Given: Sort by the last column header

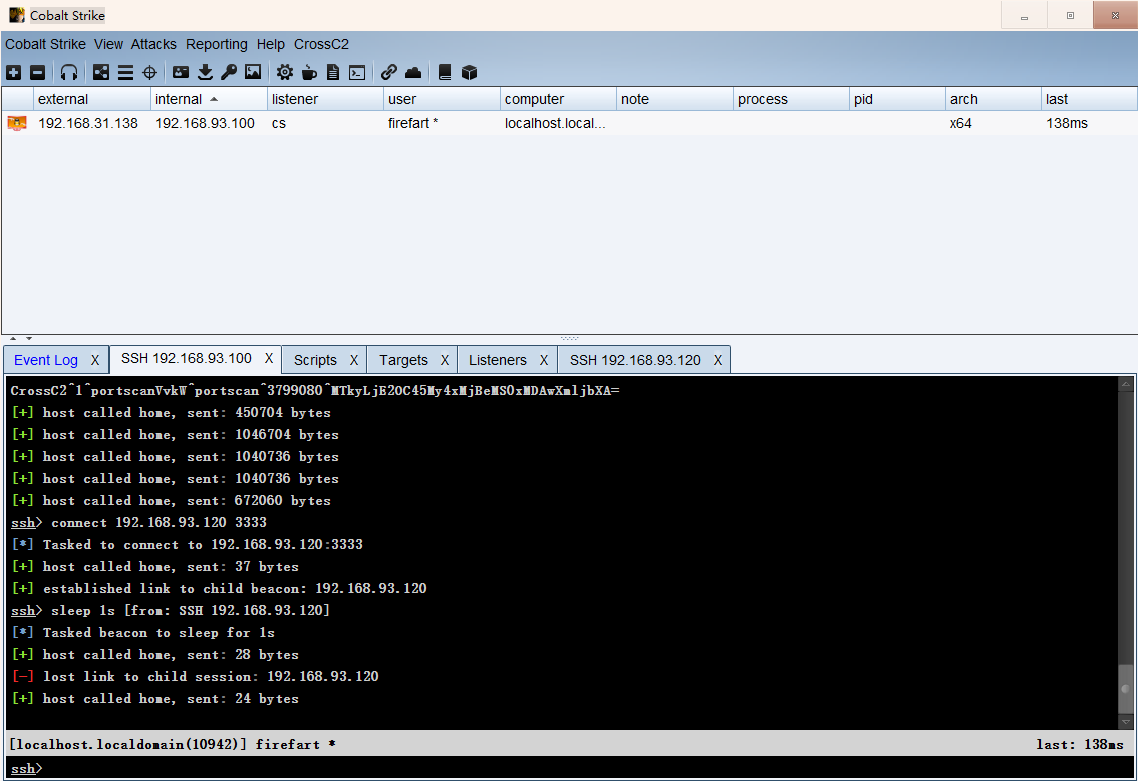Looking at the screenshot, I should tap(1089, 99).
